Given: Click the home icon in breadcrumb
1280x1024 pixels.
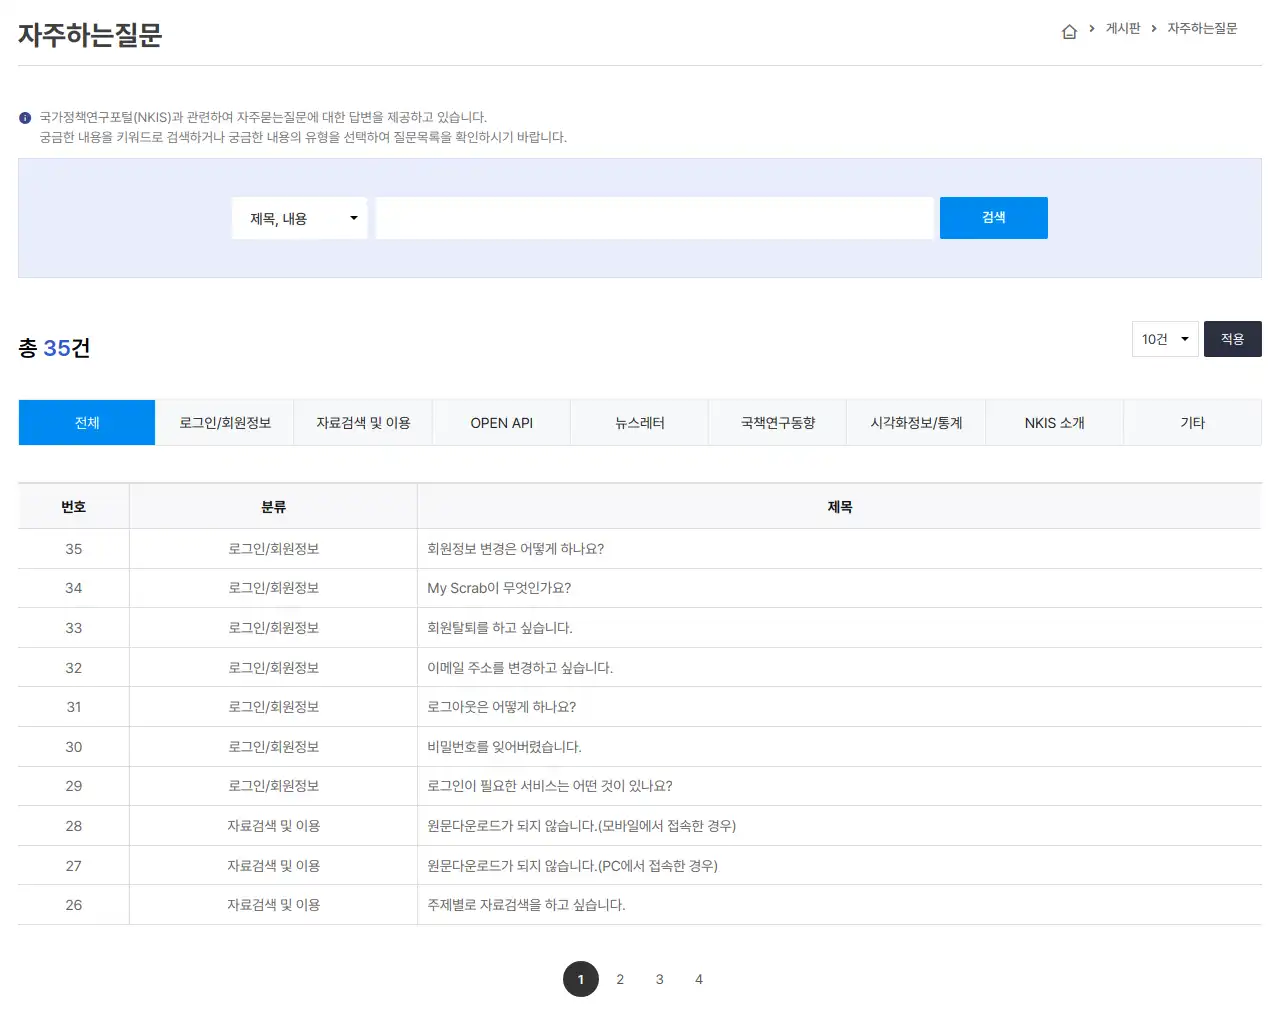Looking at the screenshot, I should pyautogui.click(x=1069, y=30).
